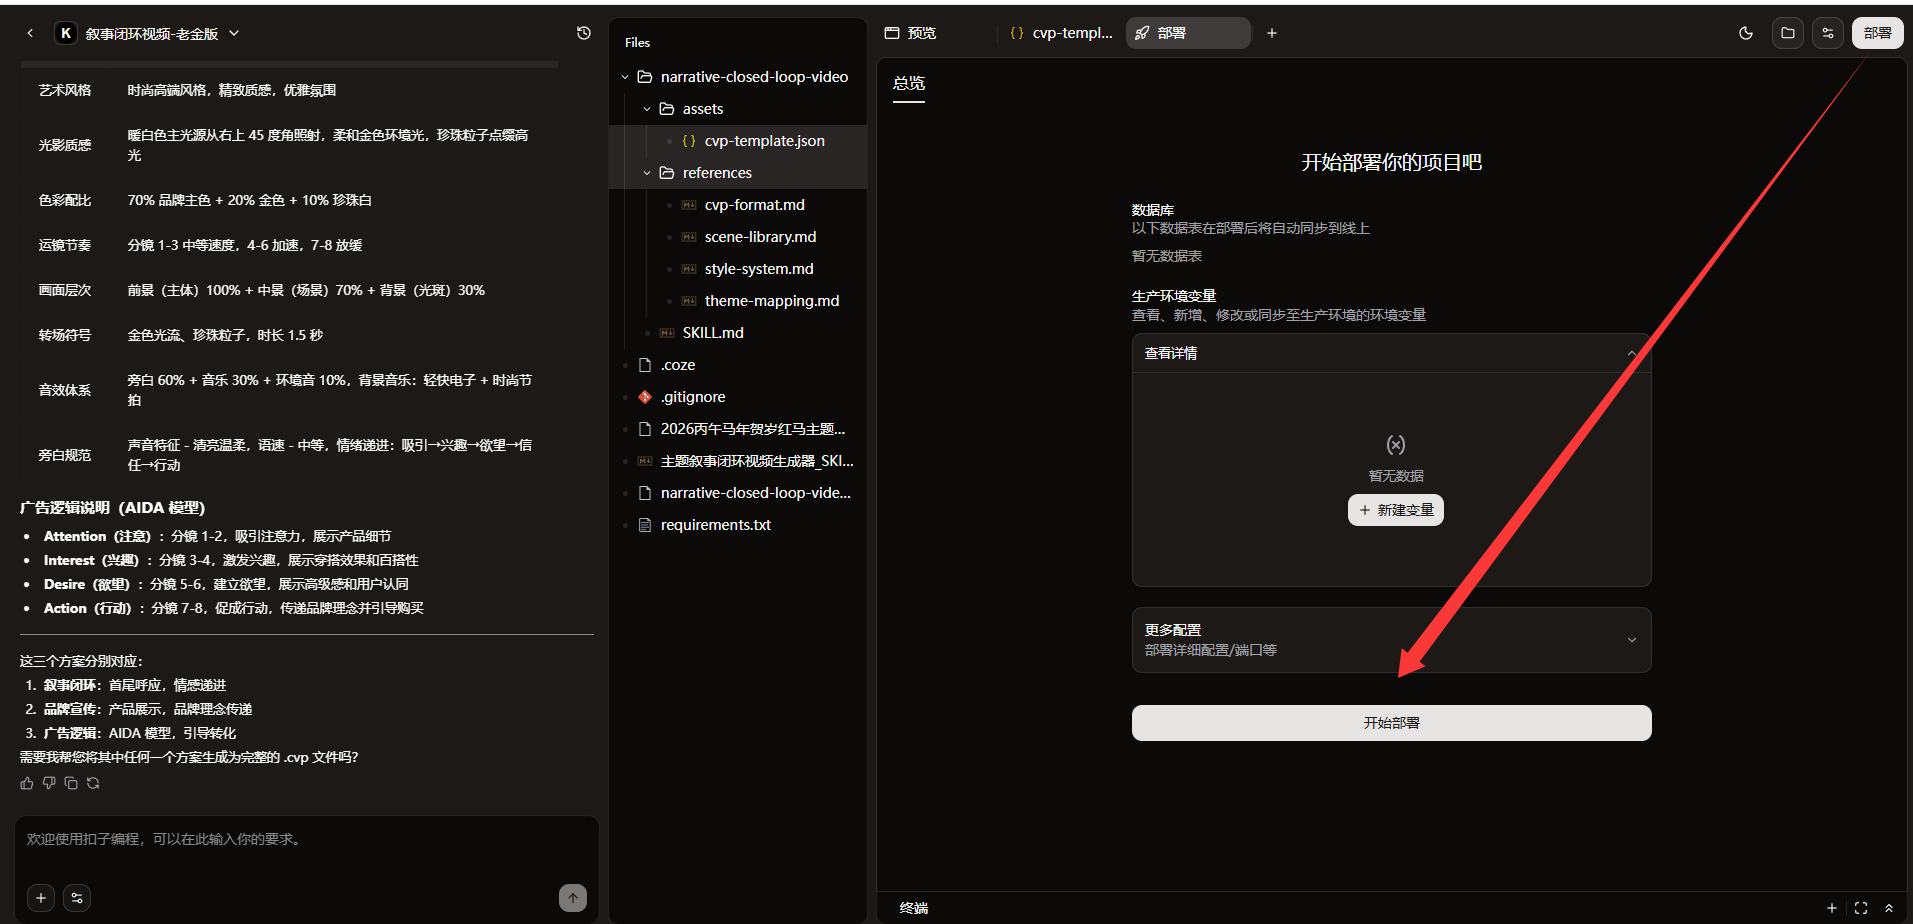Image resolution: width=1913 pixels, height=924 pixels.
Task: Click the send arrow button in chat
Action: coord(573,898)
